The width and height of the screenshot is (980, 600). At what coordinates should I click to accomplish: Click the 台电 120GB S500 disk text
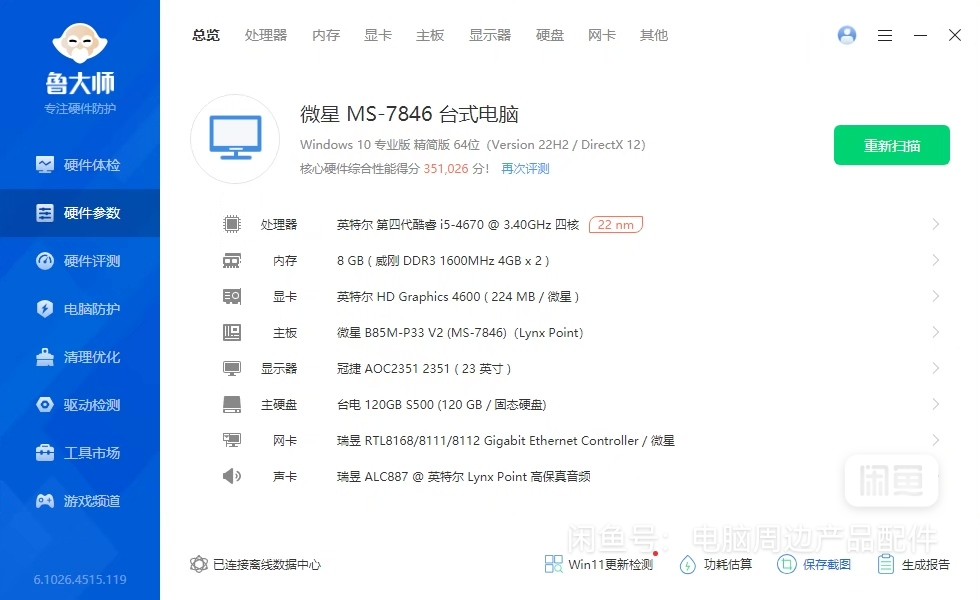click(441, 404)
